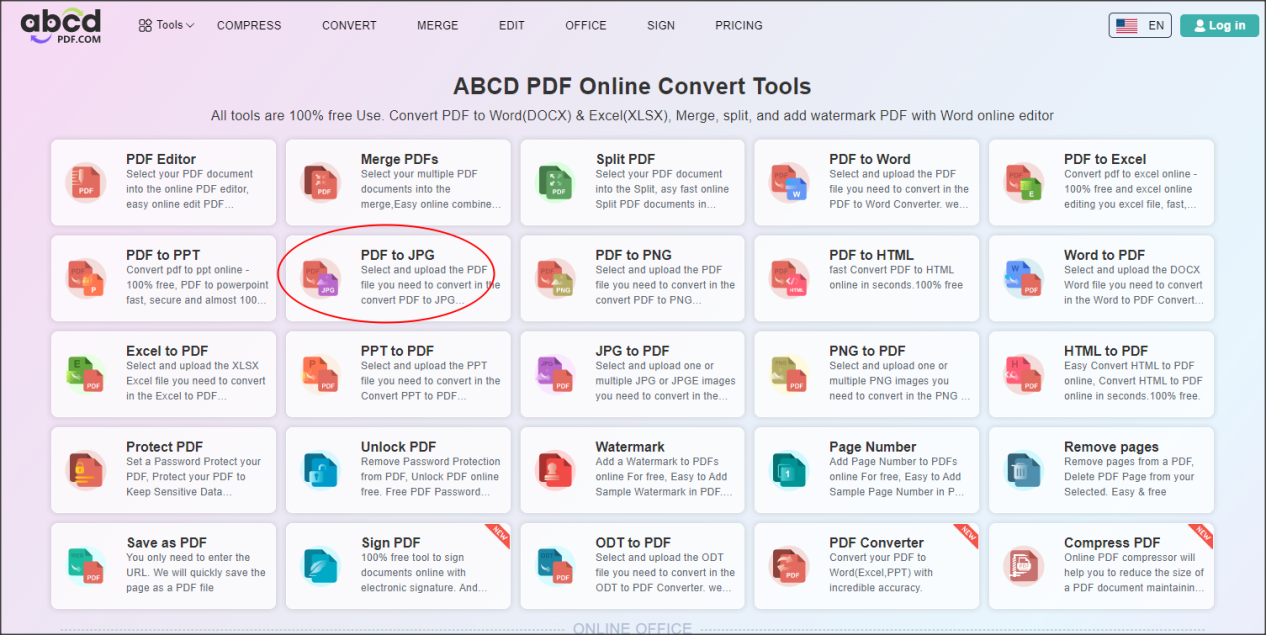1266x635 pixels.
Task: Click the Compress PDF card icon
Action: (1024, 566)
